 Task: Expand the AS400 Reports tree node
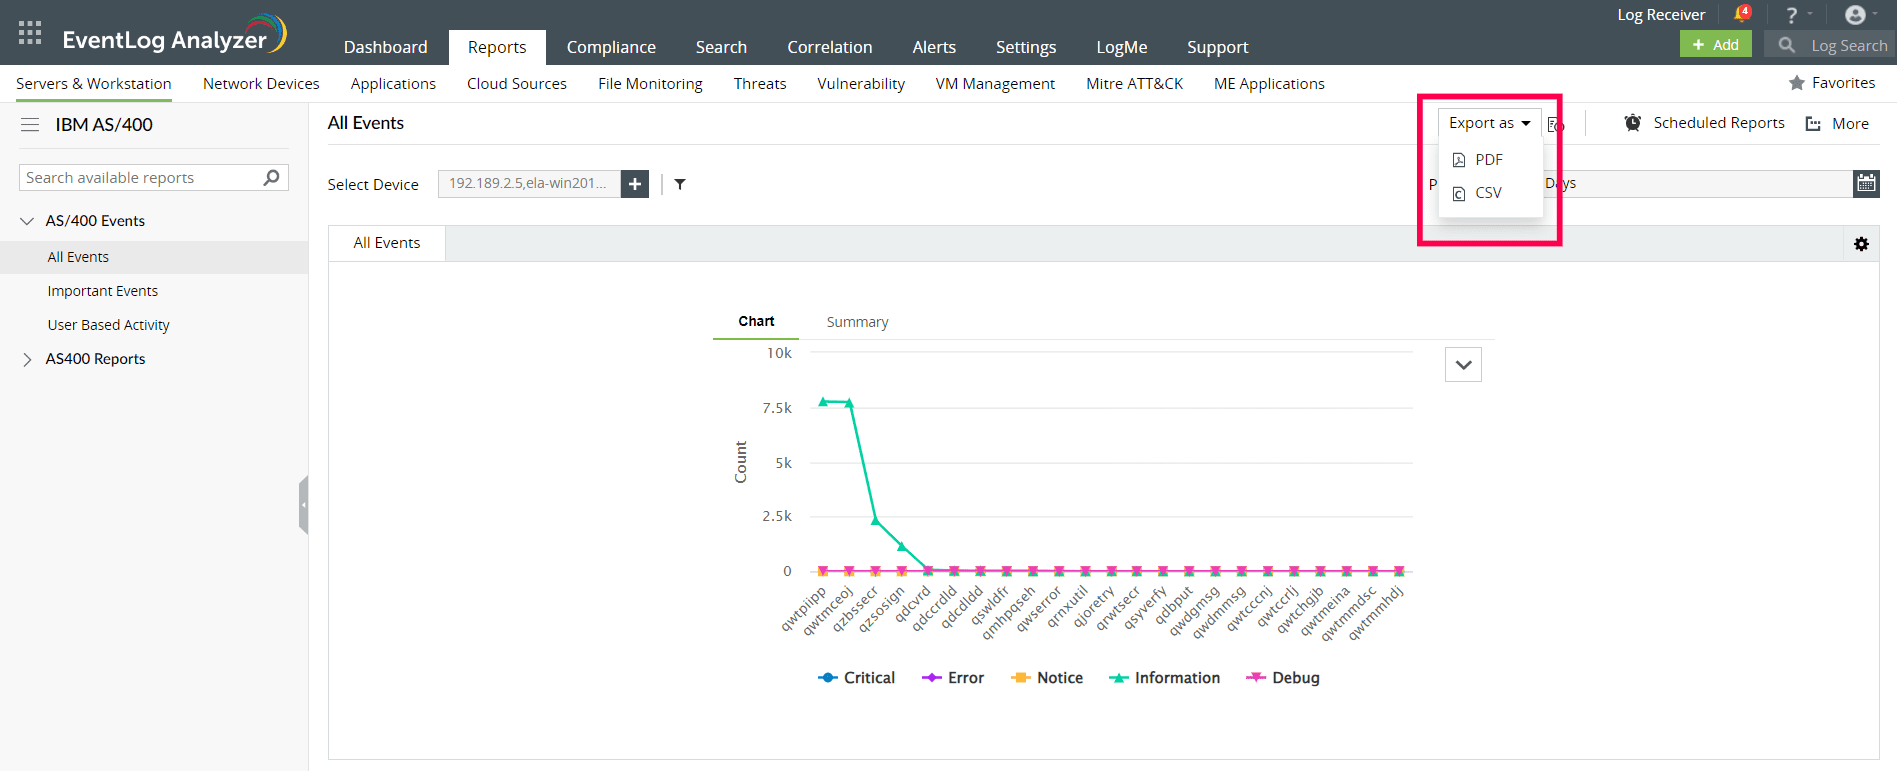coord(27,359)
